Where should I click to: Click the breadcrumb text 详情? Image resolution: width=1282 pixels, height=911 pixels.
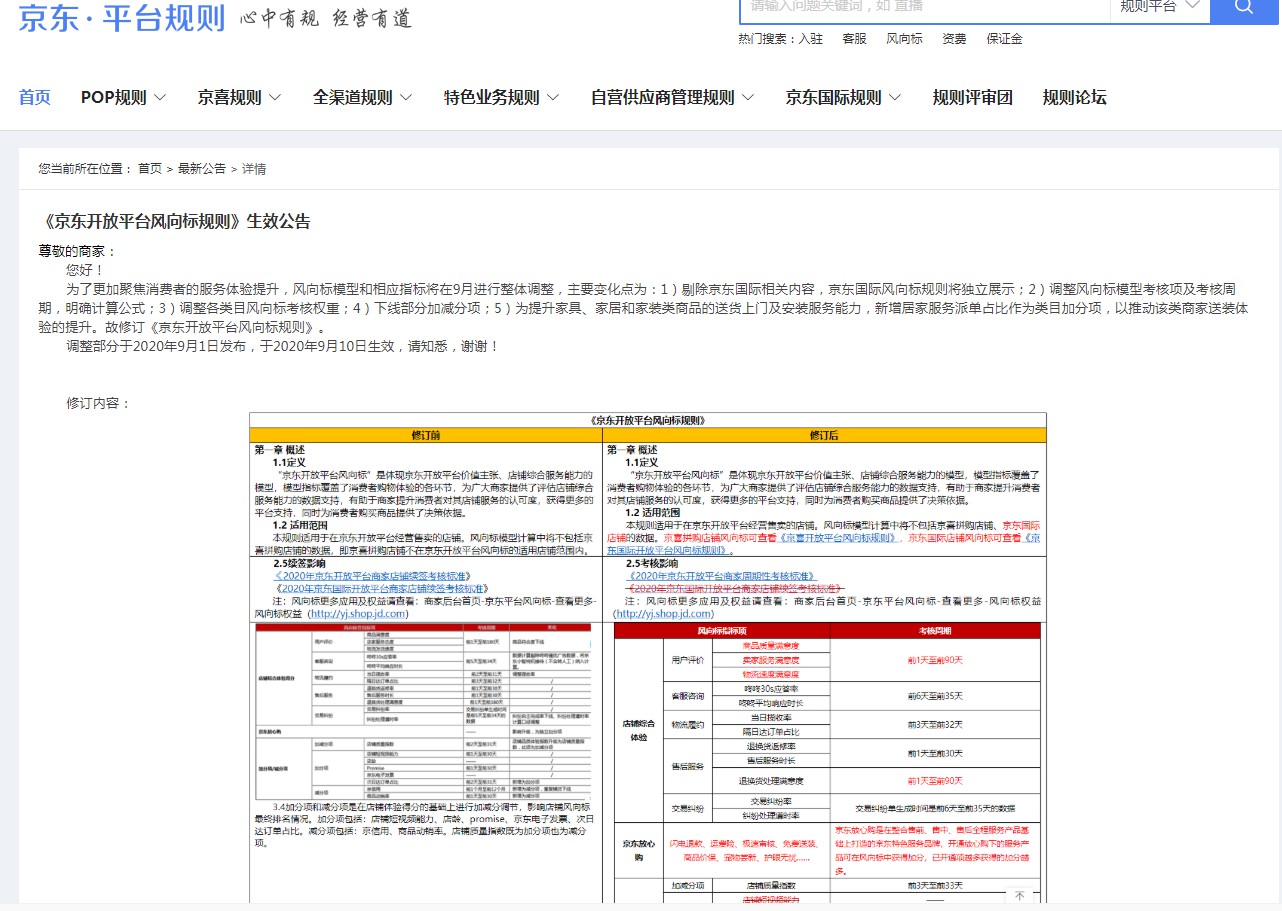click(254, 169)
